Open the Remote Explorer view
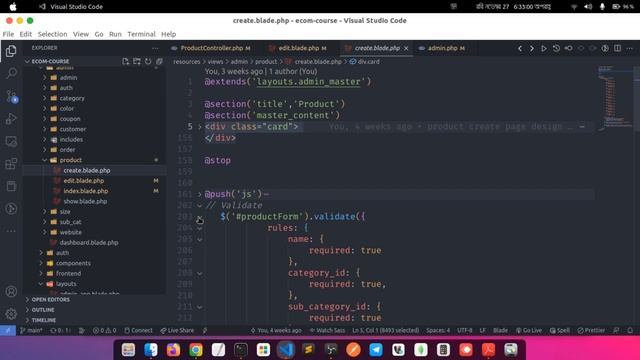 pos(11,141)
